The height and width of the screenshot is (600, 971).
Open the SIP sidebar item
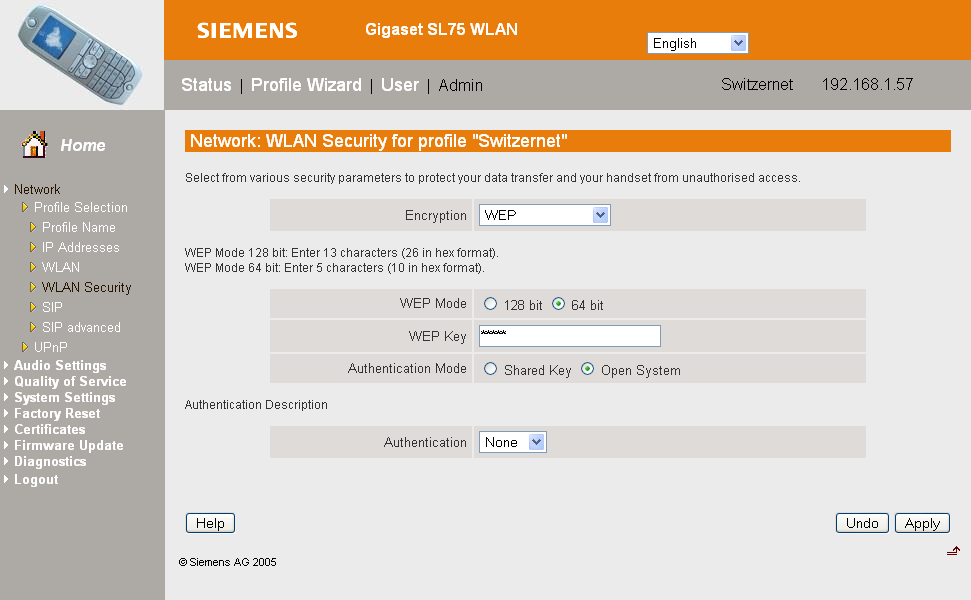pos(52,307)
